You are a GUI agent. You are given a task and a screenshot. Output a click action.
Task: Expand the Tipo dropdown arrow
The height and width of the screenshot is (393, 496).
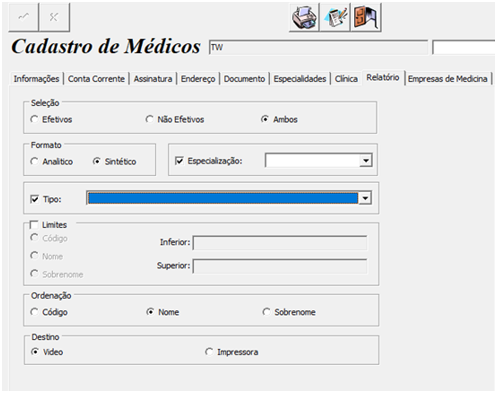(x=365, y=198)
